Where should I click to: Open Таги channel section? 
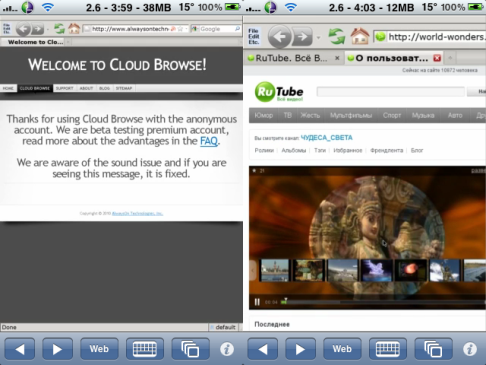click(x=320, y=150)
